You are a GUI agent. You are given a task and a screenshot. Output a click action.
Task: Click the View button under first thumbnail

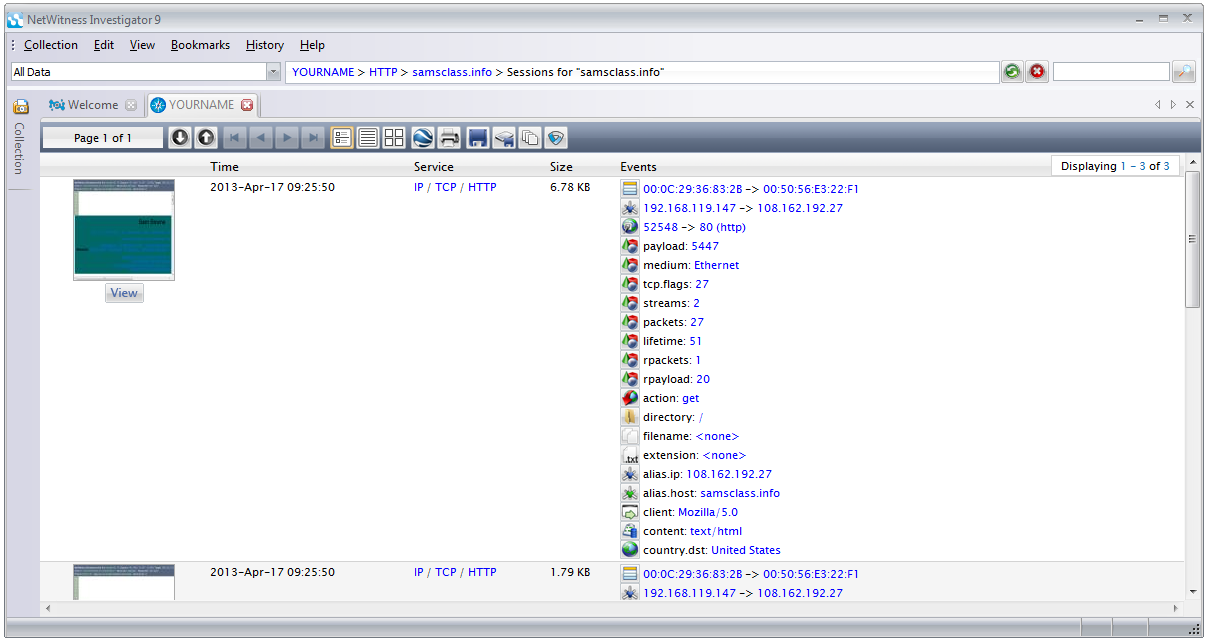[x=124, y=293]
